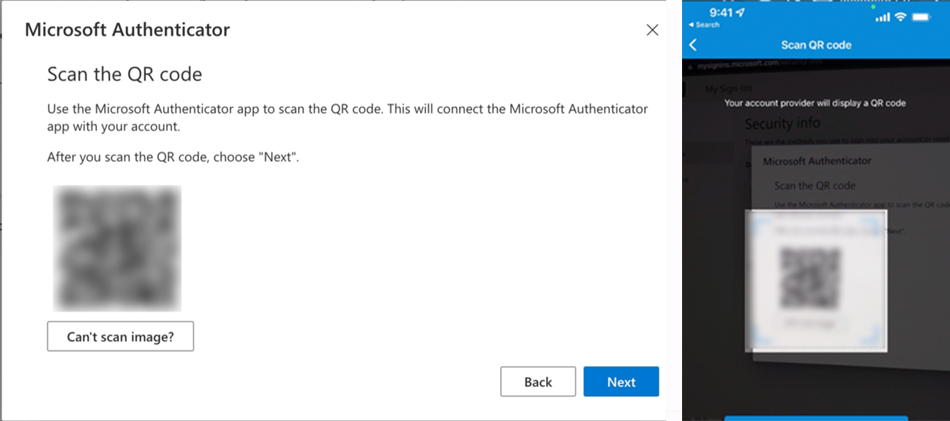
Task: Tap the "Scan QR code" phone header title
Action: click(x=815, y=45)
